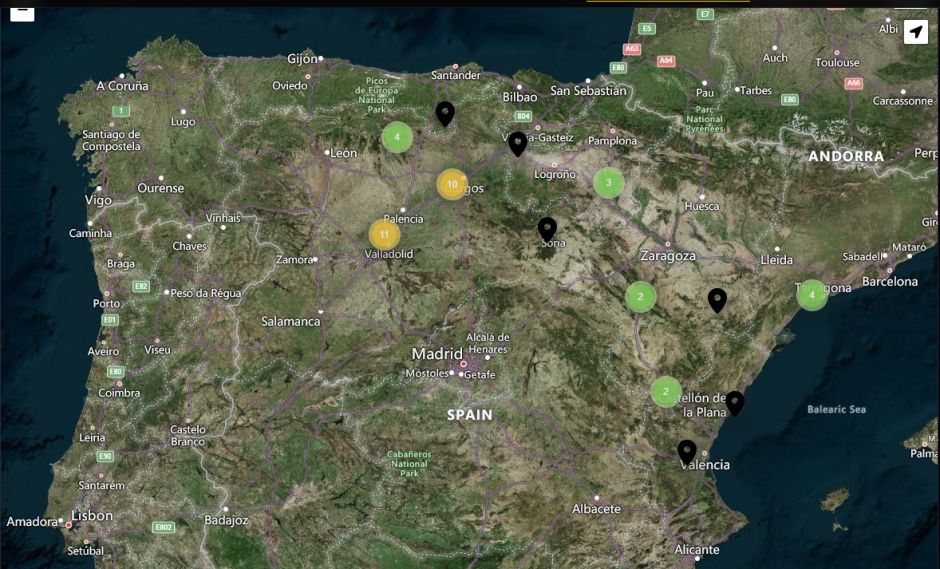
Task: Click the Pamplona city label
Action: pos(612,141)
